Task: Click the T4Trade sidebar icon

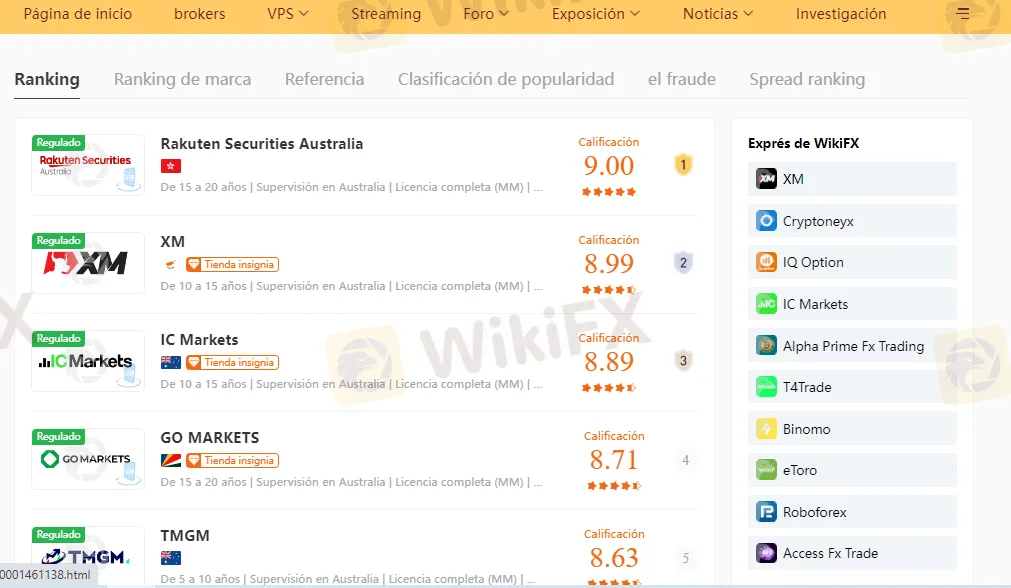Action: (766, 387)
